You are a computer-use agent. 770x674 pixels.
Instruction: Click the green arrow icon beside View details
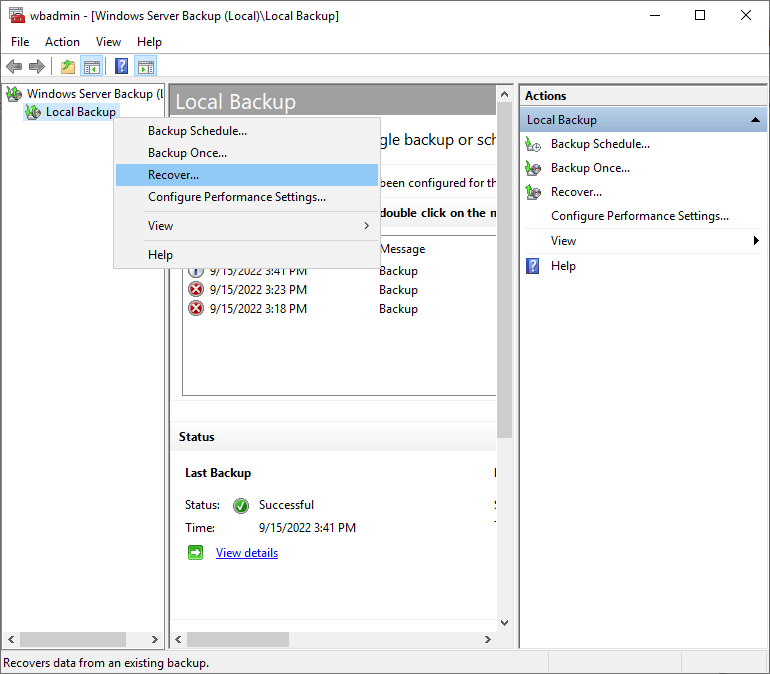195,553
